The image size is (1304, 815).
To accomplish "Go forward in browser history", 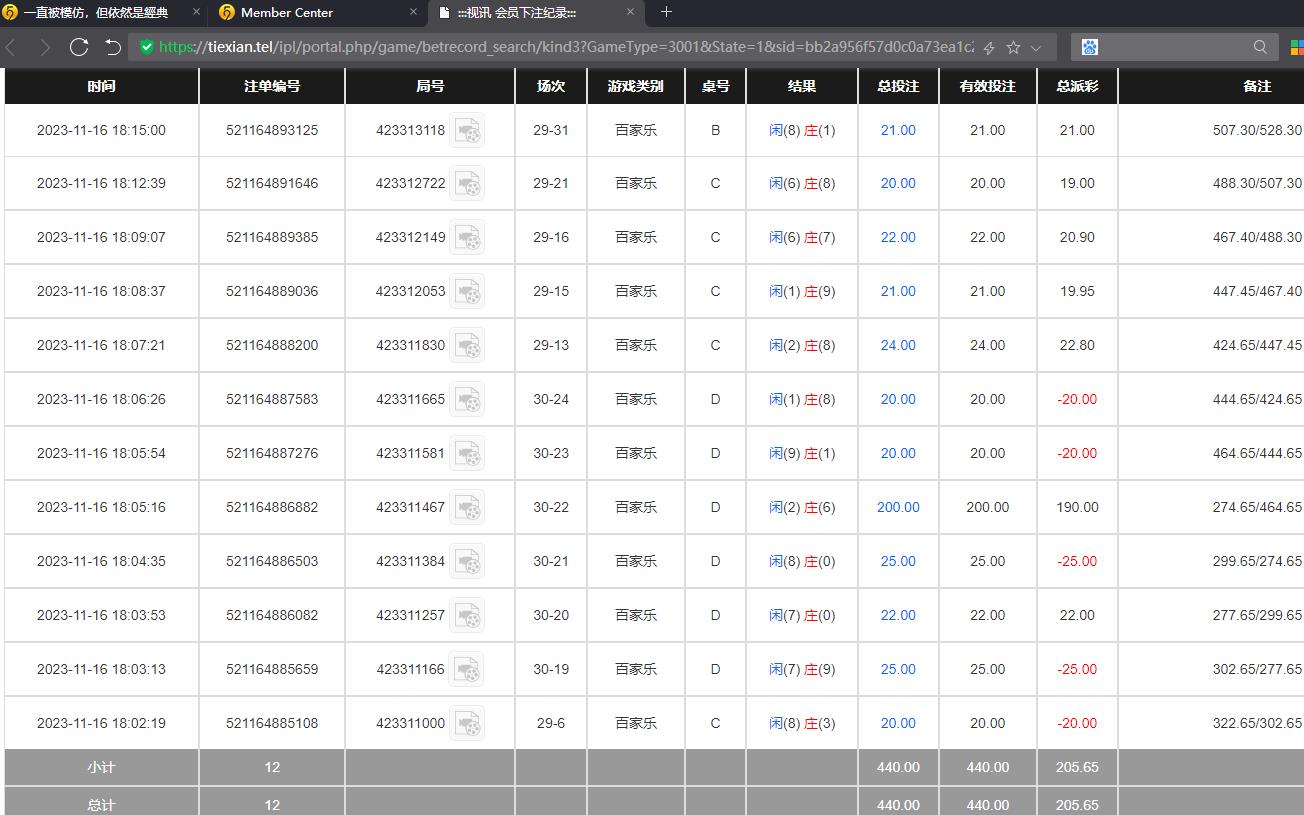I will point(45,47).
